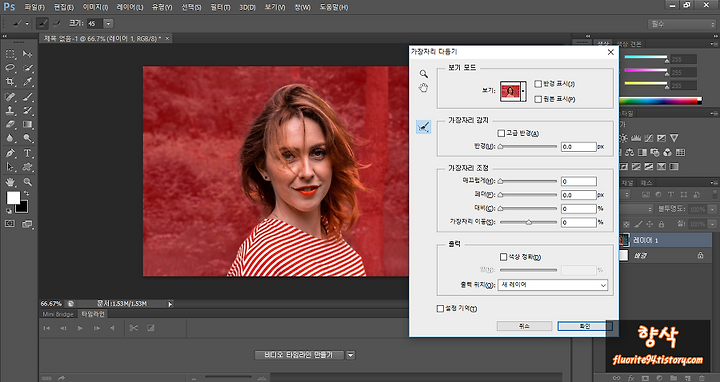This screenshot has width=720, height=382.
Task: Open the 필터(T) menu
Action: tap(220, 7)
